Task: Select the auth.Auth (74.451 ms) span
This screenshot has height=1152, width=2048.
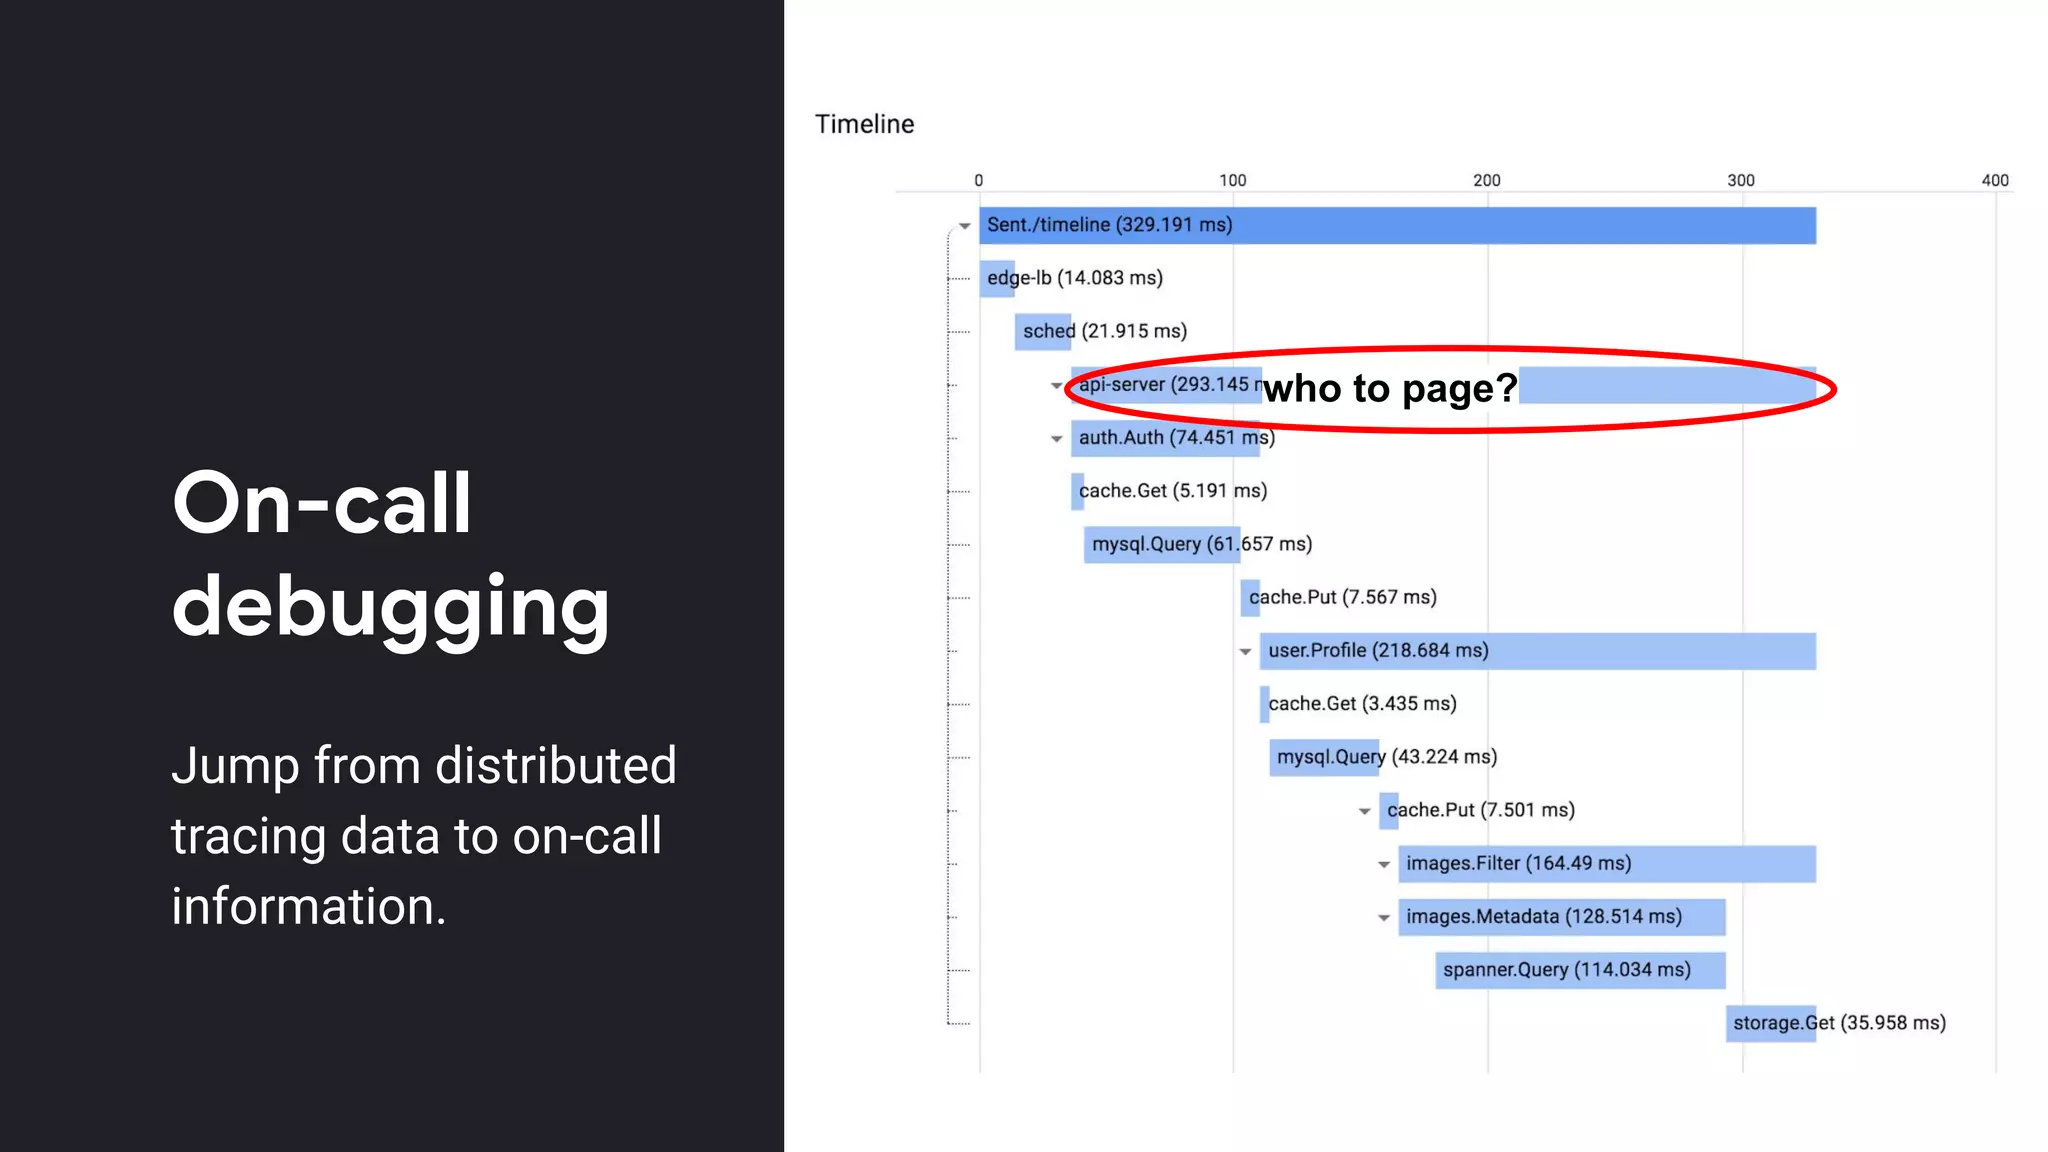Action: click(x=1165, y=438)
